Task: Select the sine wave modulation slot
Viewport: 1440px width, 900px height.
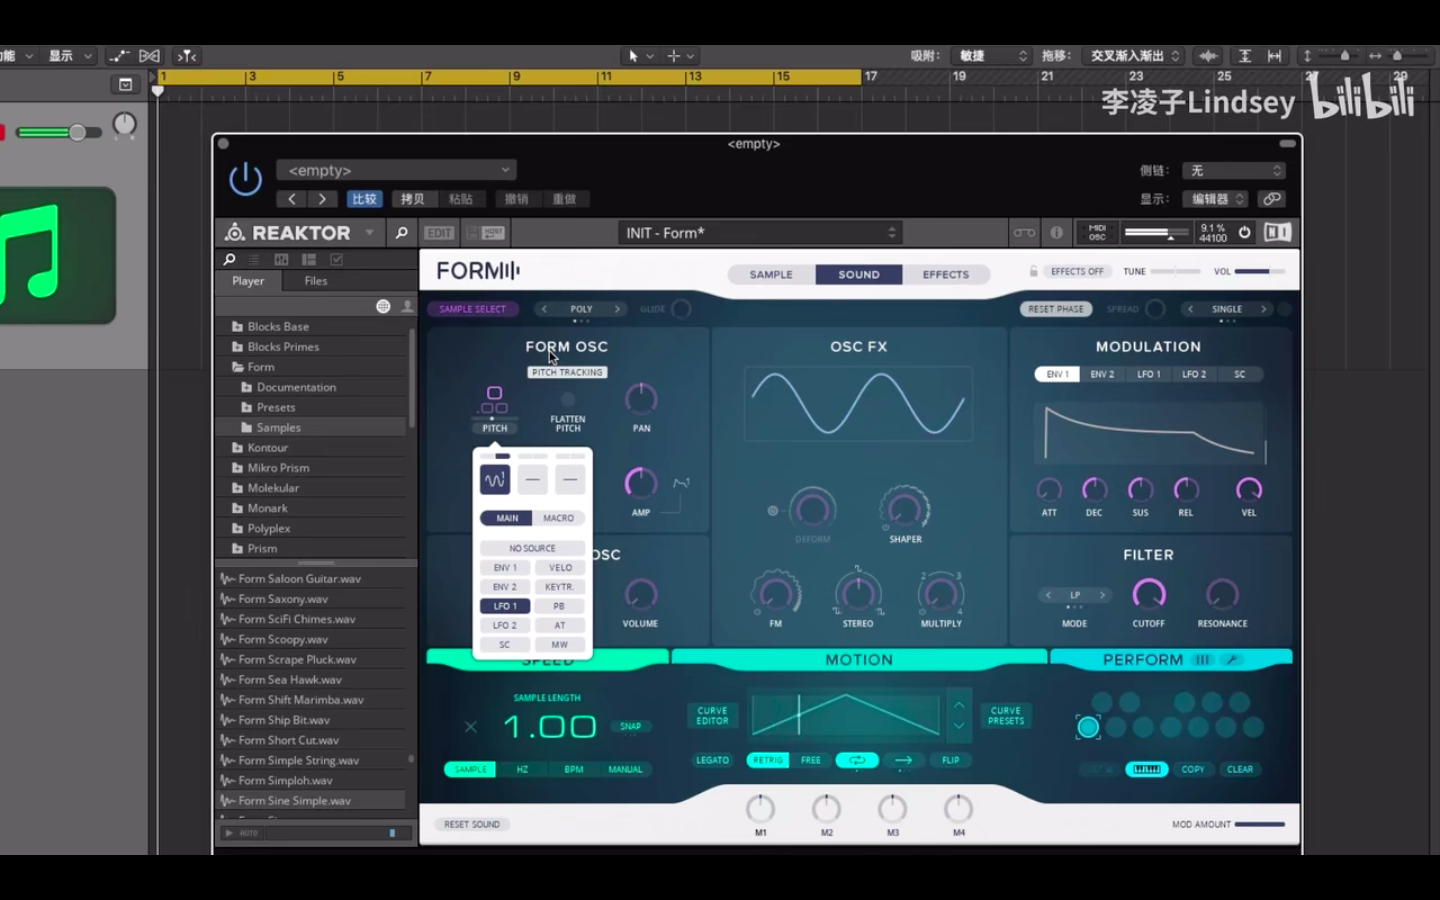Action: 495,480
